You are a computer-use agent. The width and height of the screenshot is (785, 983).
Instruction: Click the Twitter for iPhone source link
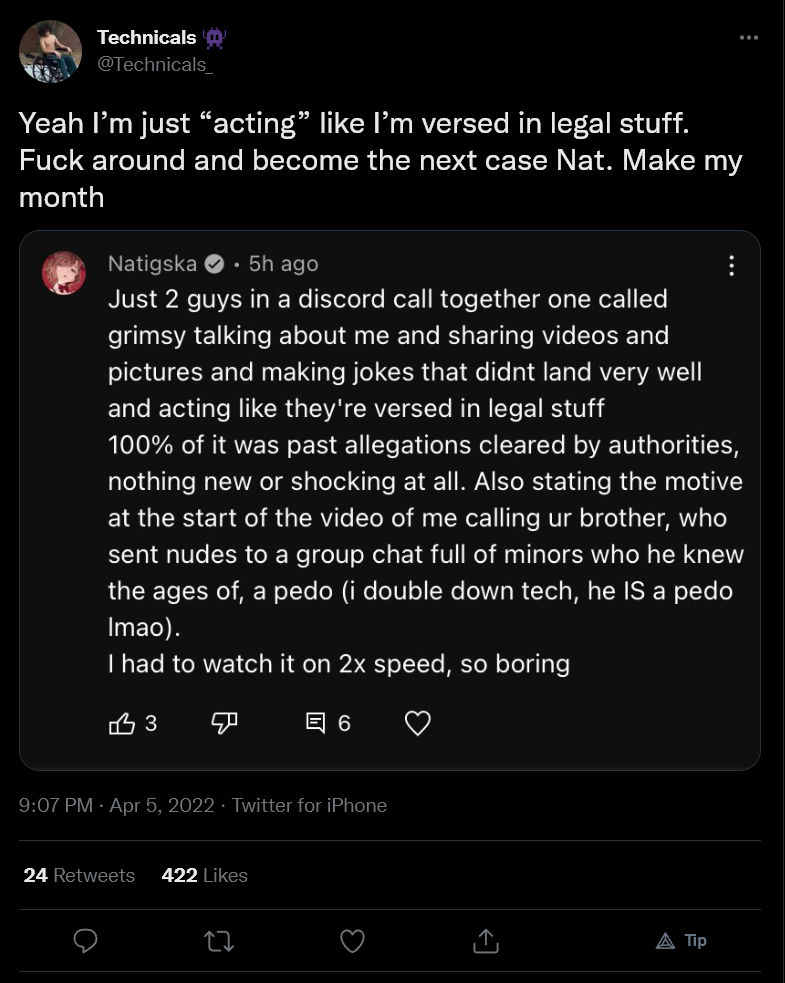(x=309, y=805)
